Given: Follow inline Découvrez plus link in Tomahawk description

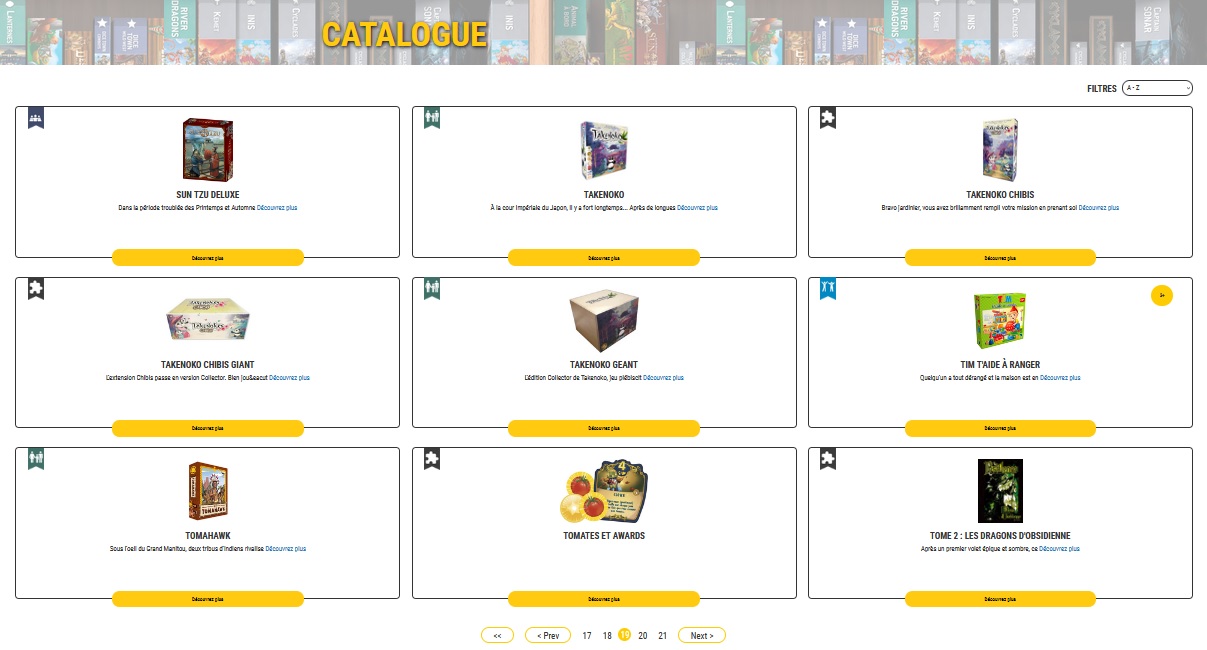Looking at the screenshot, I should 286,549.
